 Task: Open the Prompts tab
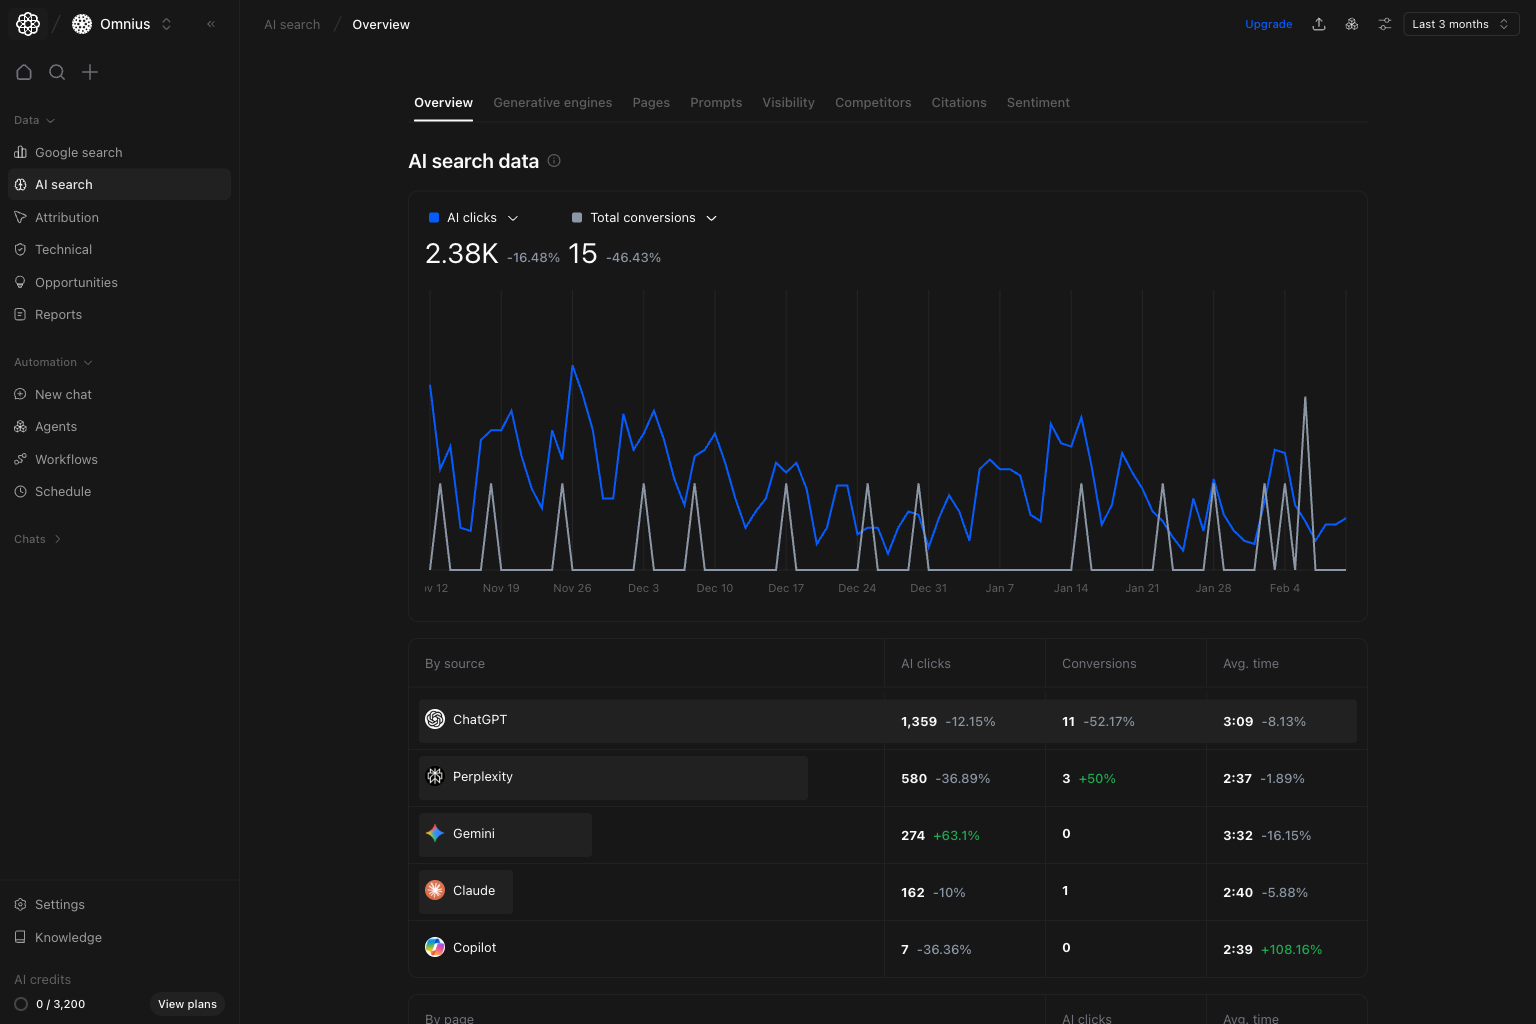(716, 102)
